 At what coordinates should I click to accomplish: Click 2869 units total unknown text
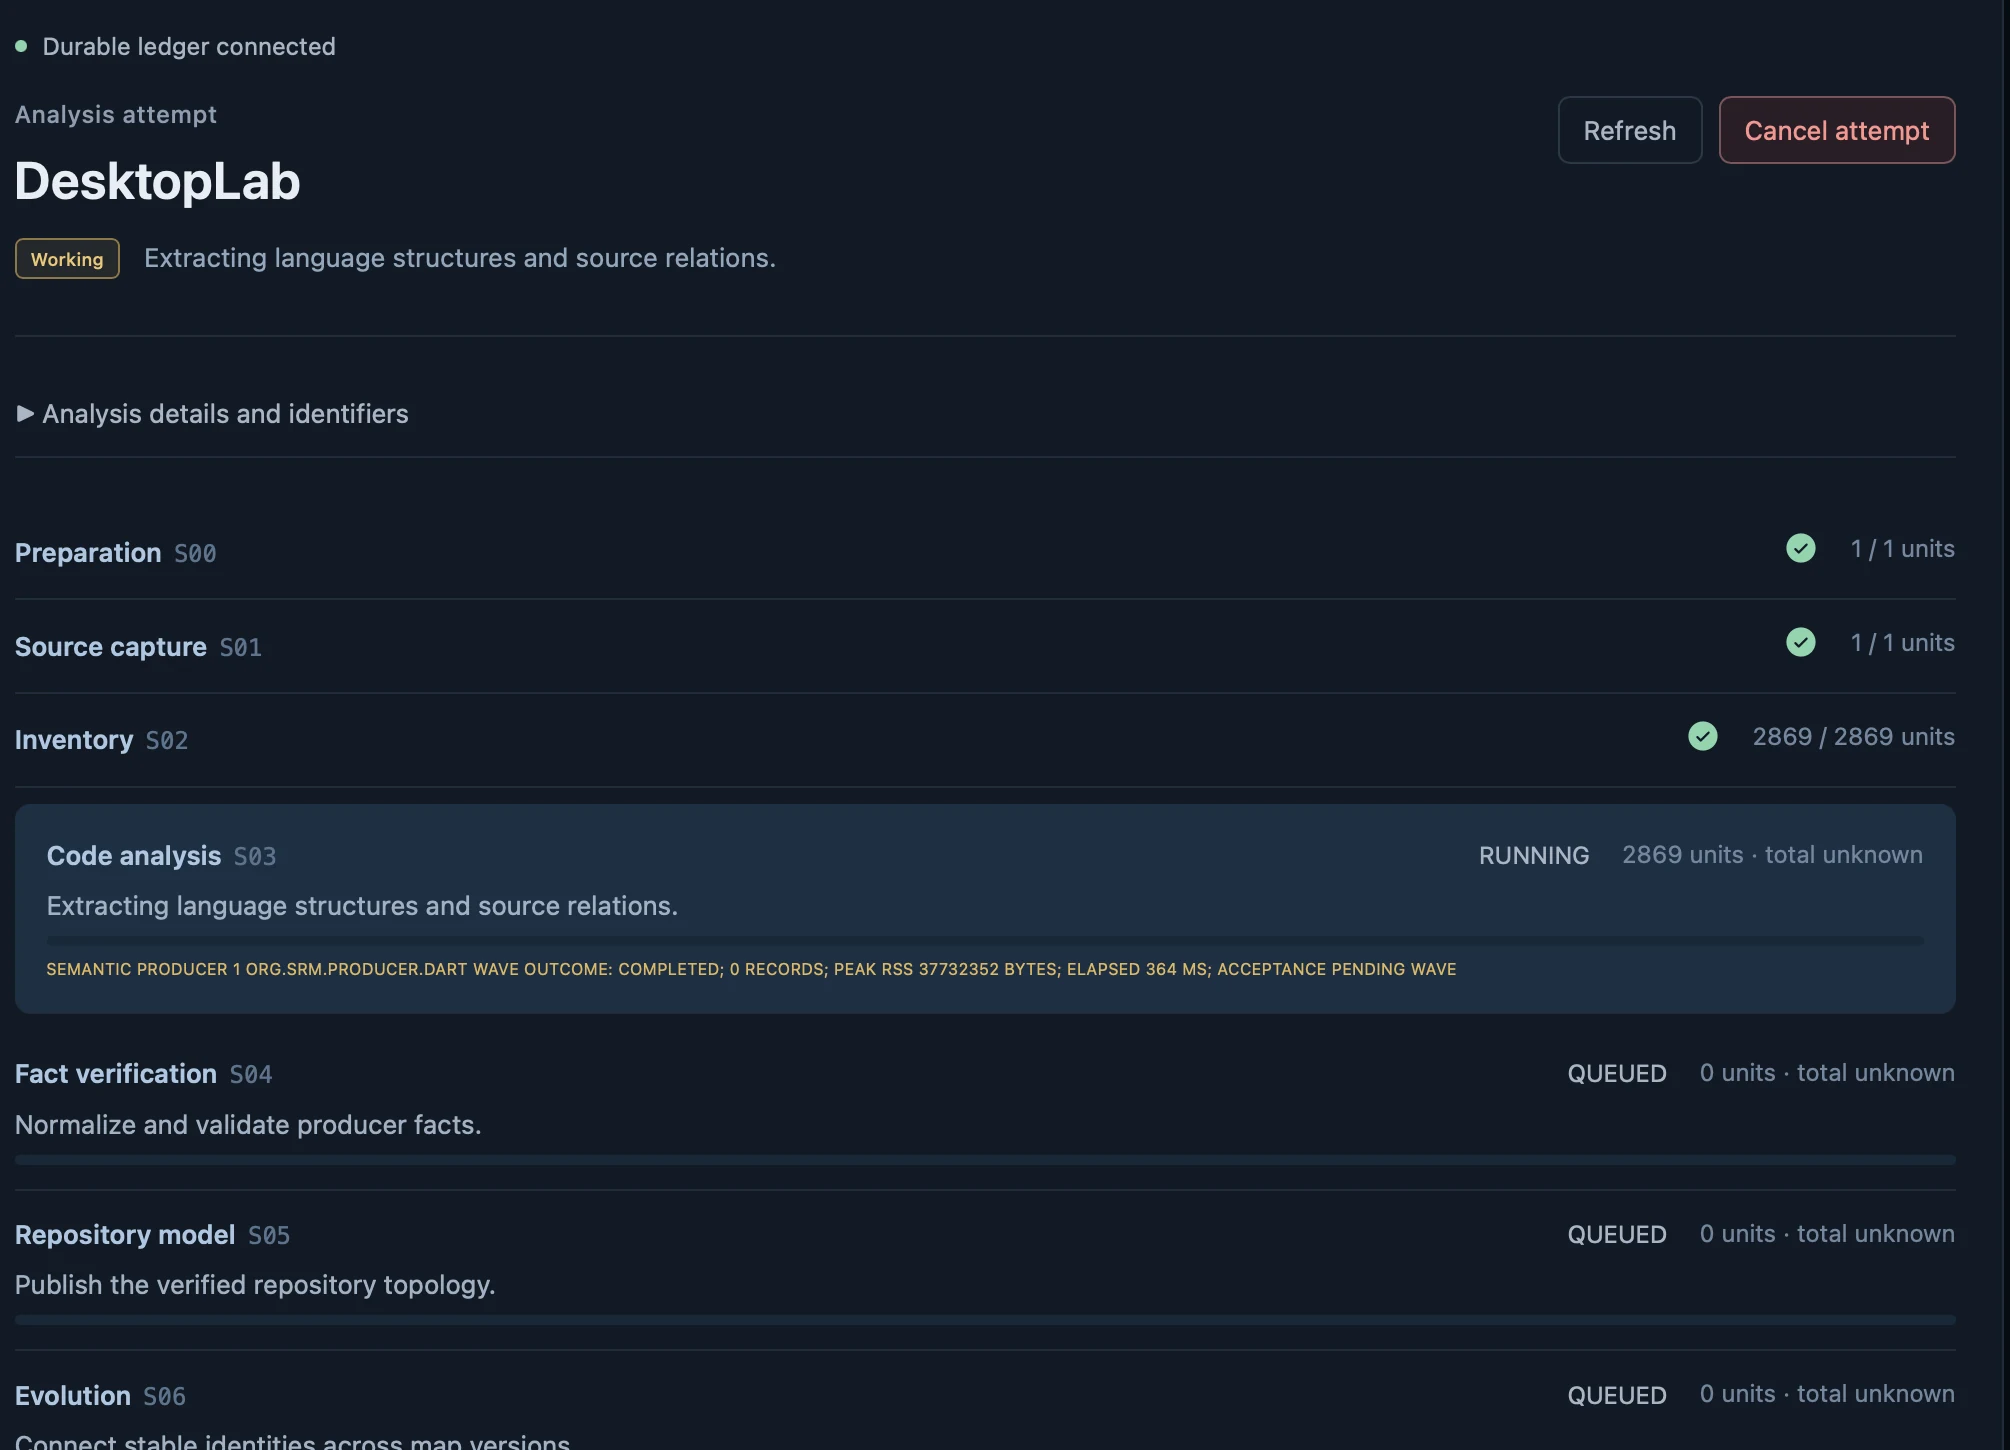[1772, 855]
